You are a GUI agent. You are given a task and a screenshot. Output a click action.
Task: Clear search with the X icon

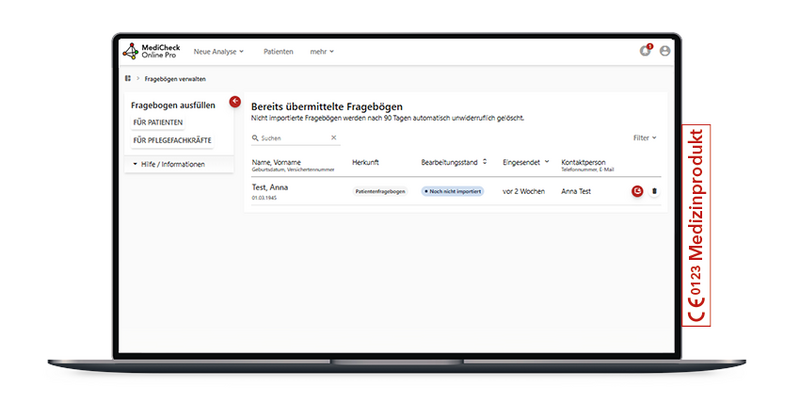[334, 138]
